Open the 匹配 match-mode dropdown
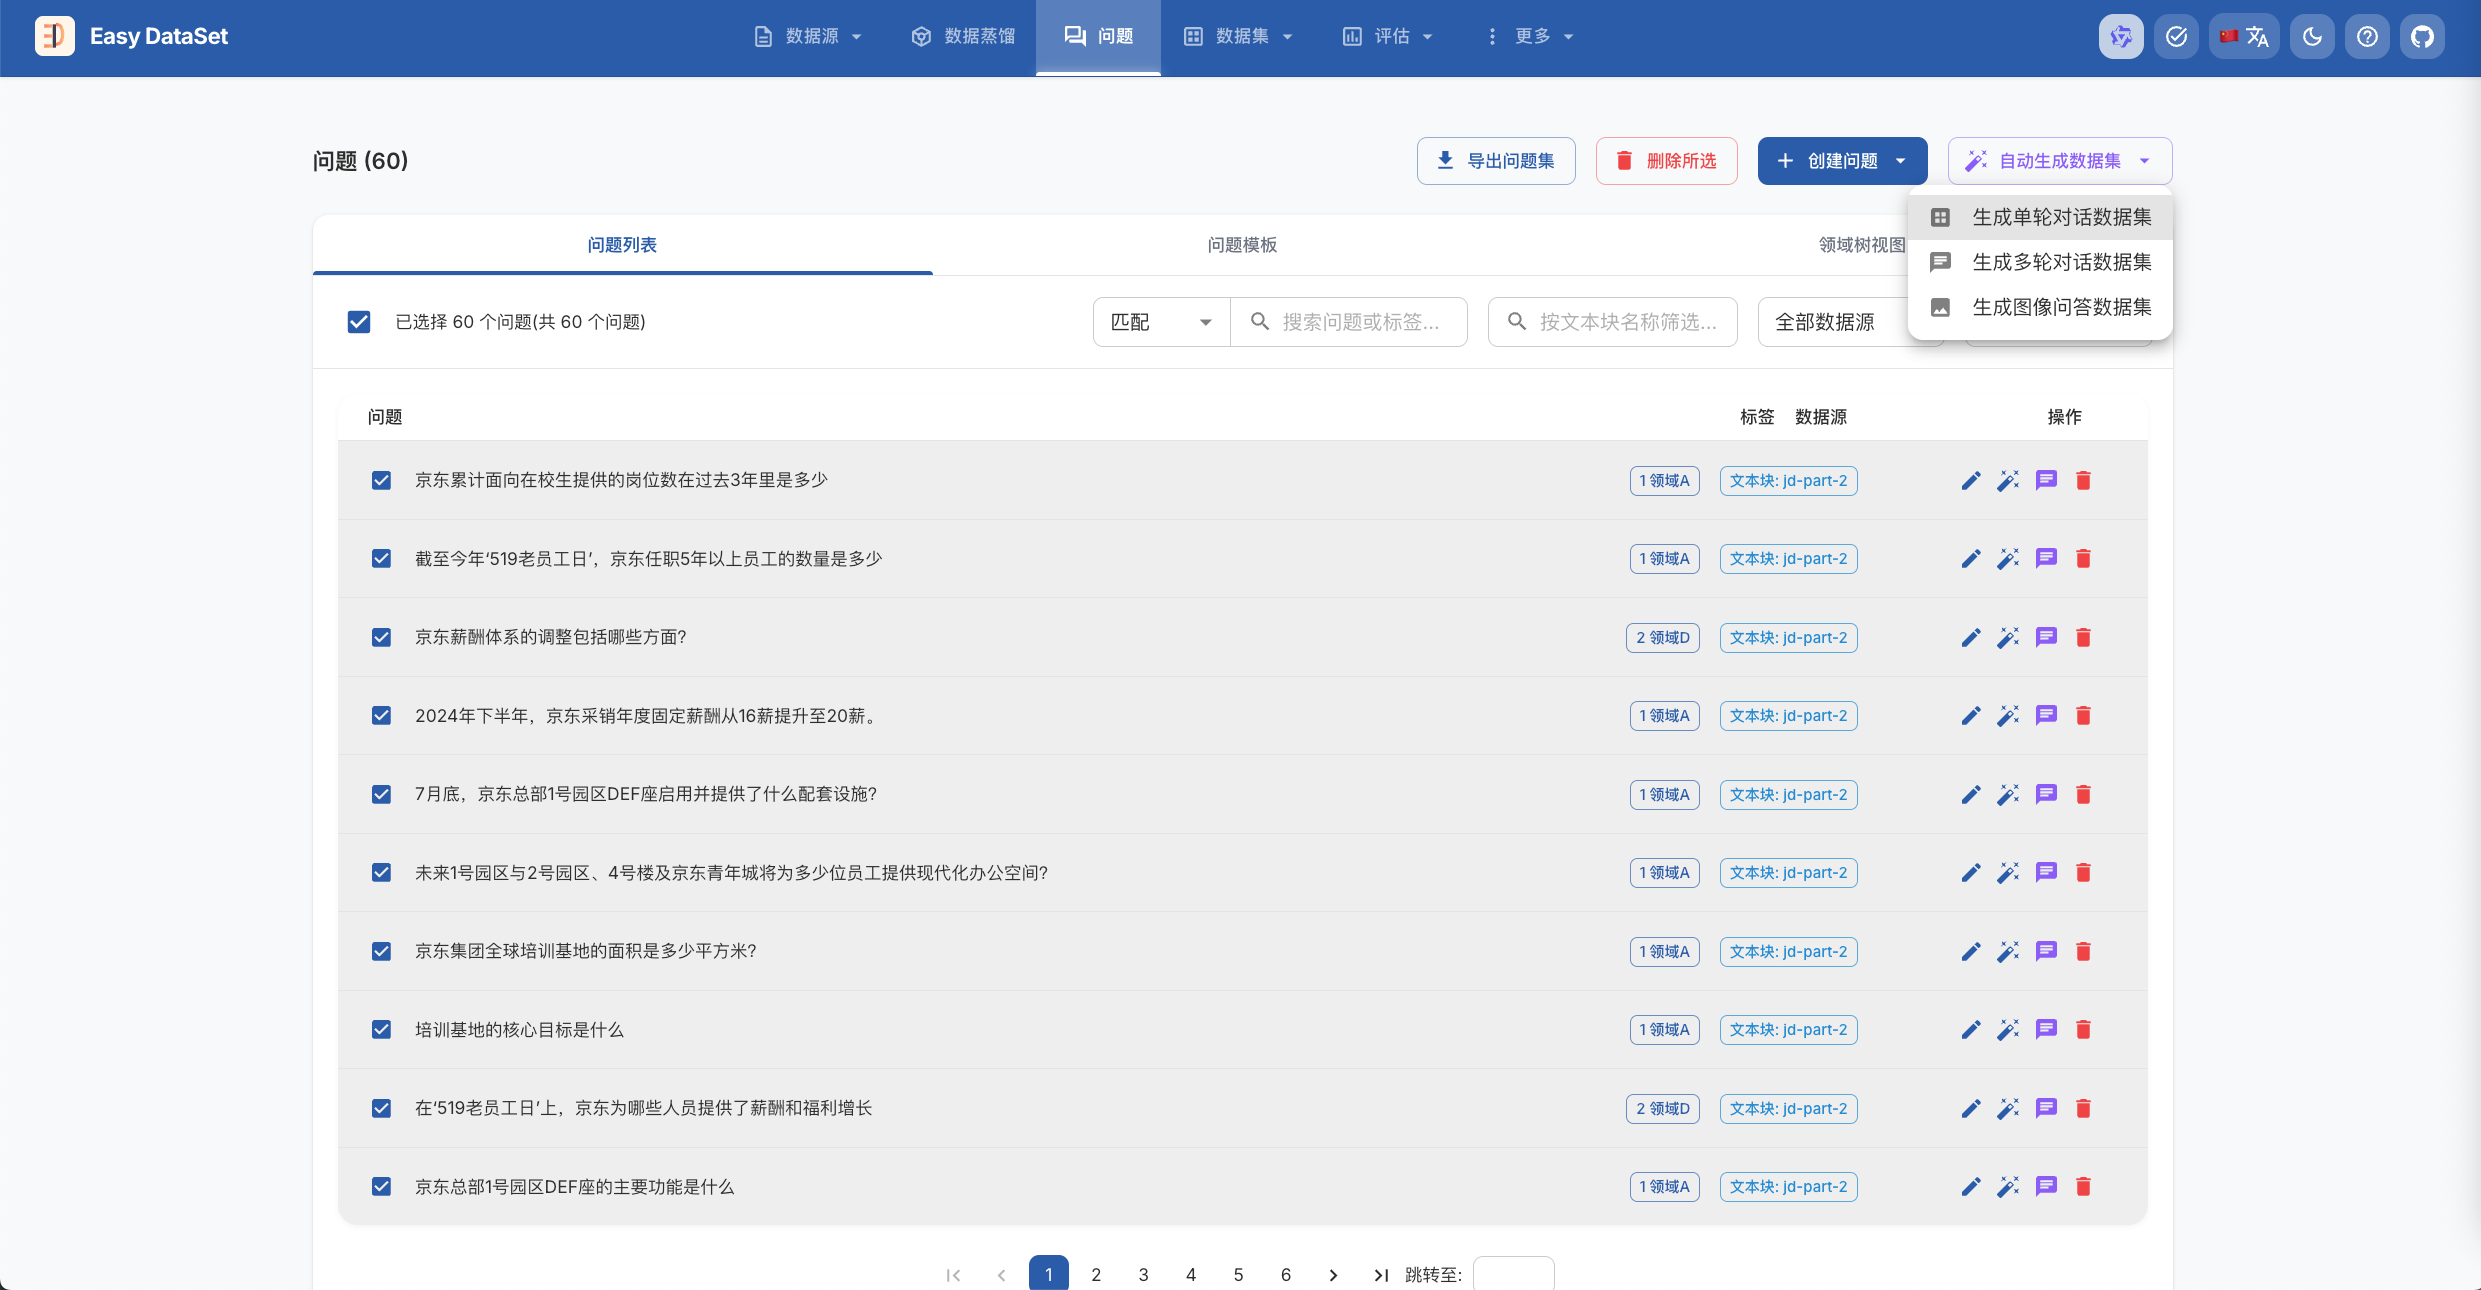Viewport: 2481px width, 1290px height. click(x=1161, y=322)
